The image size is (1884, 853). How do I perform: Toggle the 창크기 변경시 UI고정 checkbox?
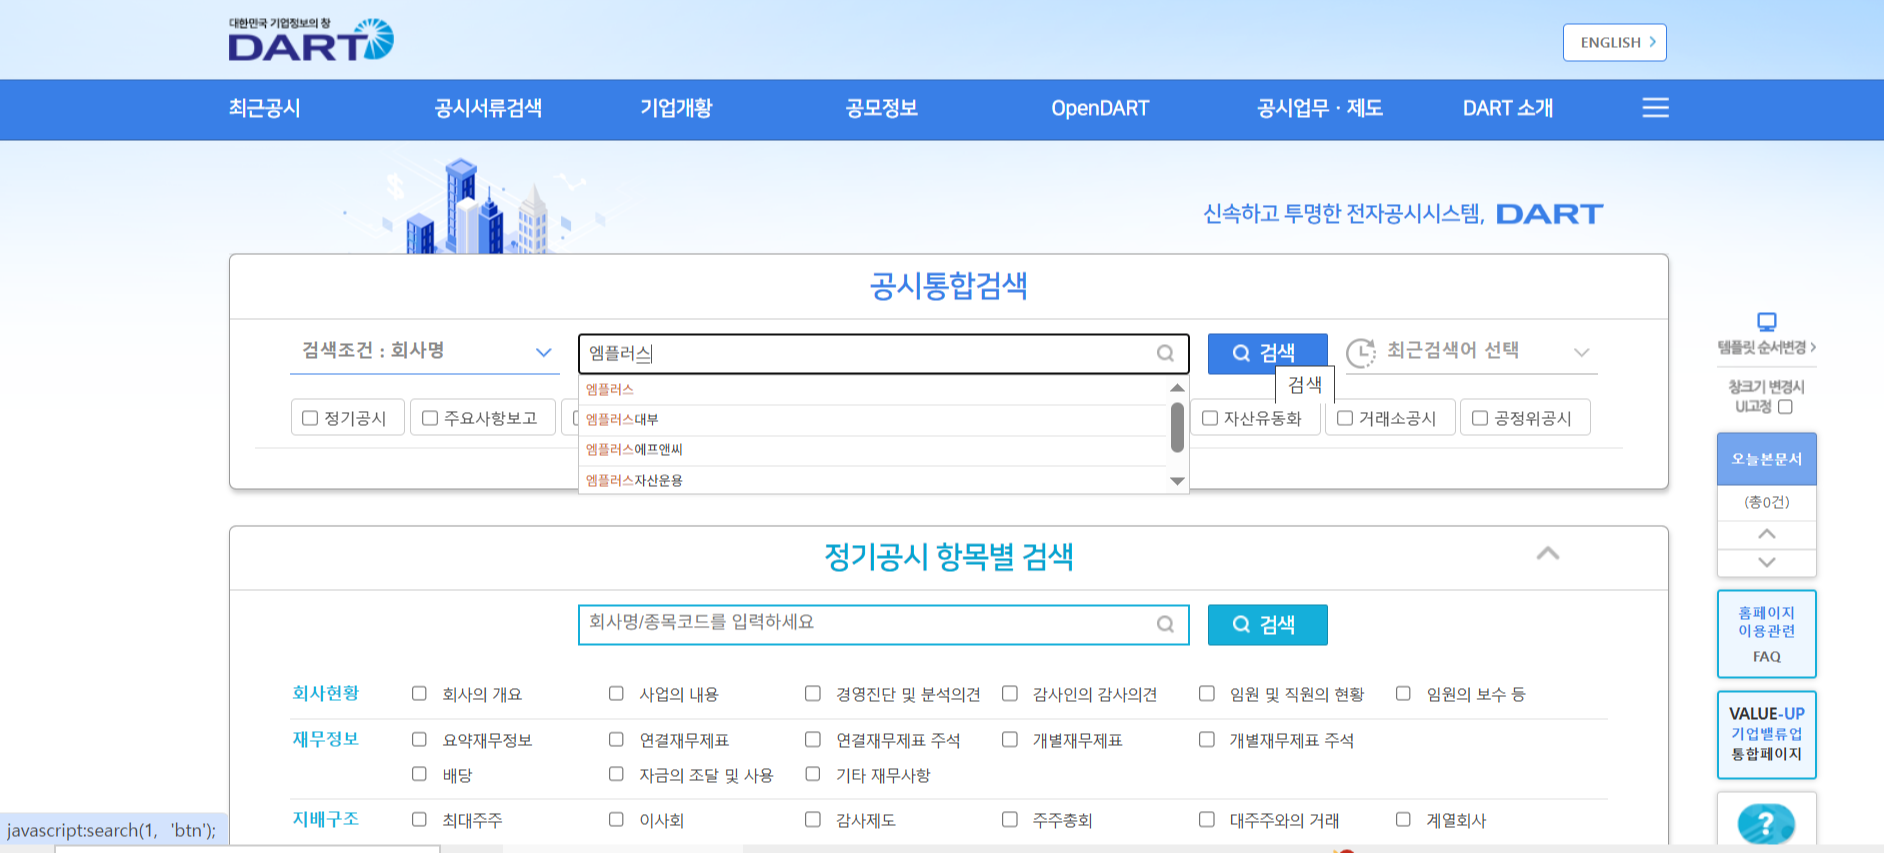[1785, 406]
